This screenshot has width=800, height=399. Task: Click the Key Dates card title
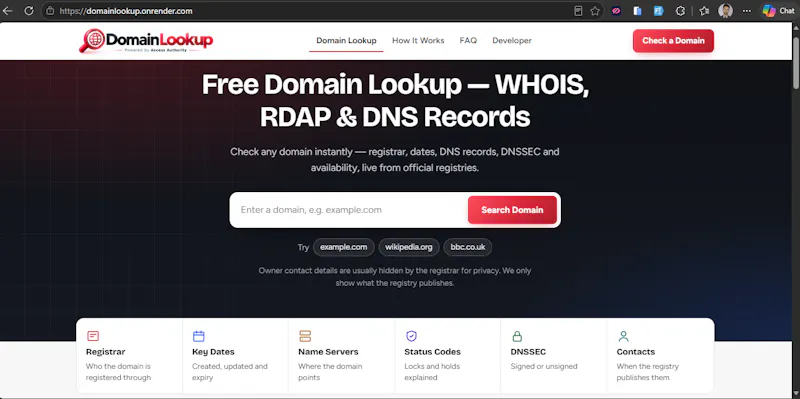(x=213, y=352)
